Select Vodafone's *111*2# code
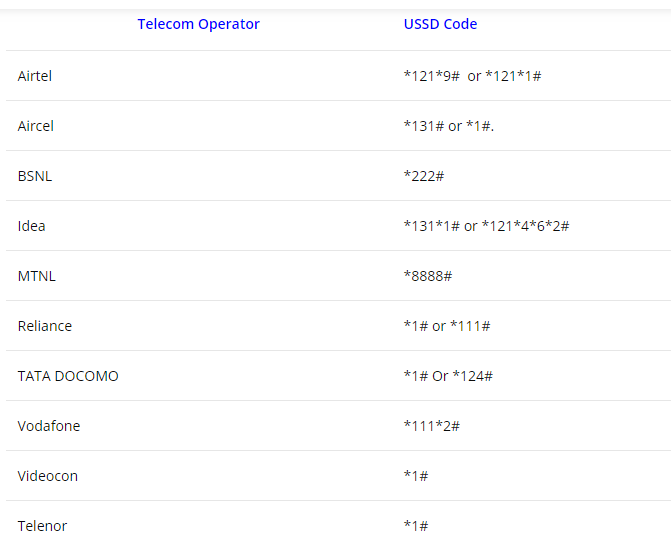Viewport: 671px width, 548px height. (x=431, y=426)
